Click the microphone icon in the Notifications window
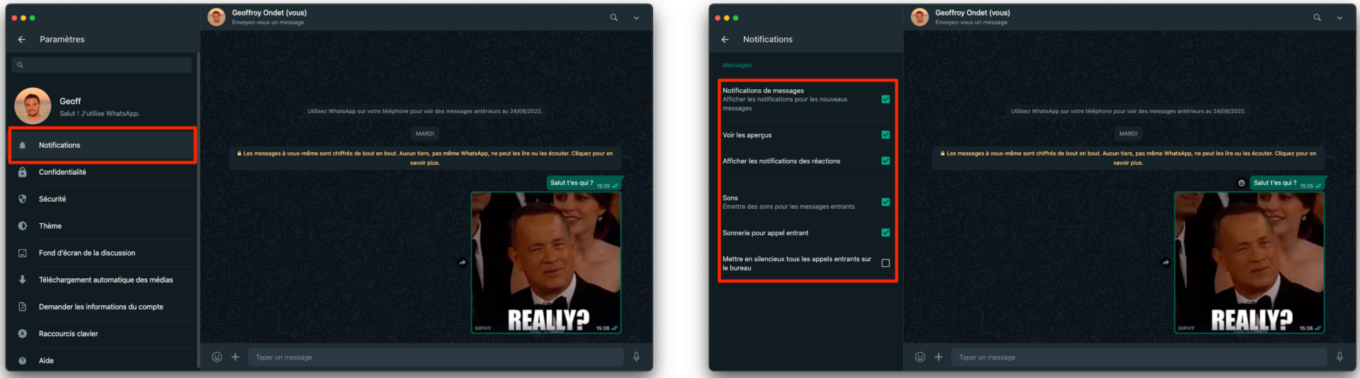The height and width of the screenshot is (378, 1360). 1339,356
